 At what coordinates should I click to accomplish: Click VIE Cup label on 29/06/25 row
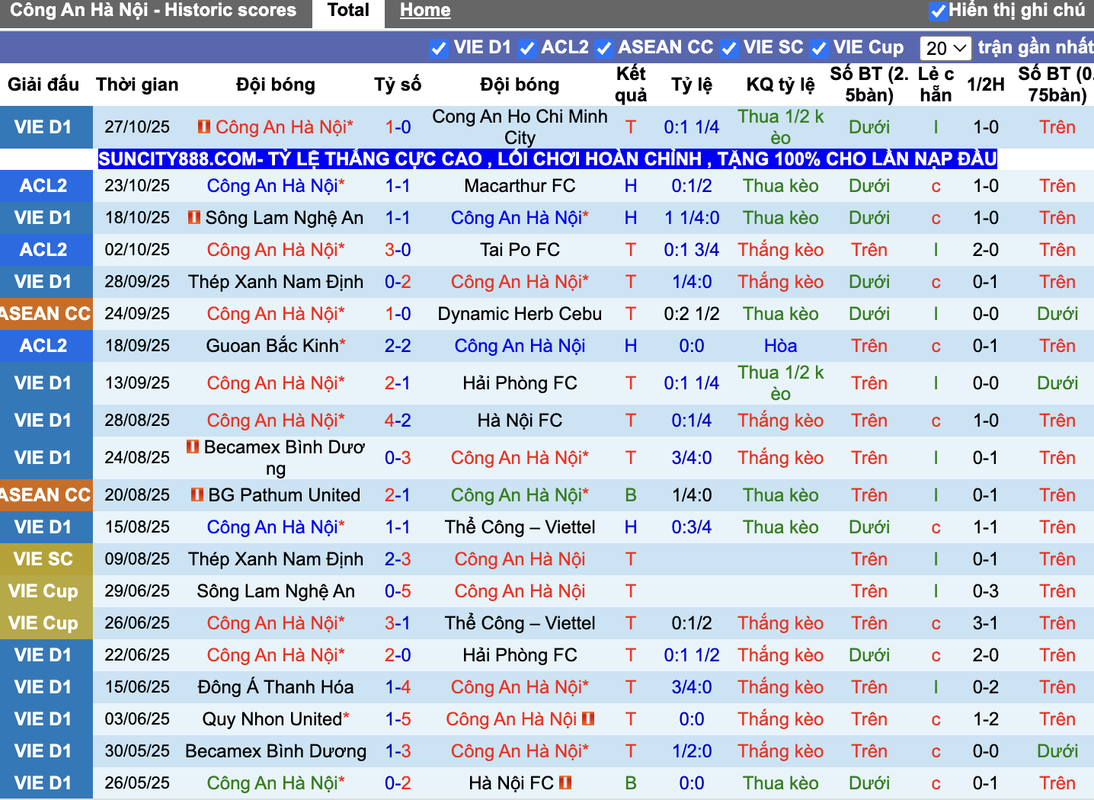click(43, 591)
